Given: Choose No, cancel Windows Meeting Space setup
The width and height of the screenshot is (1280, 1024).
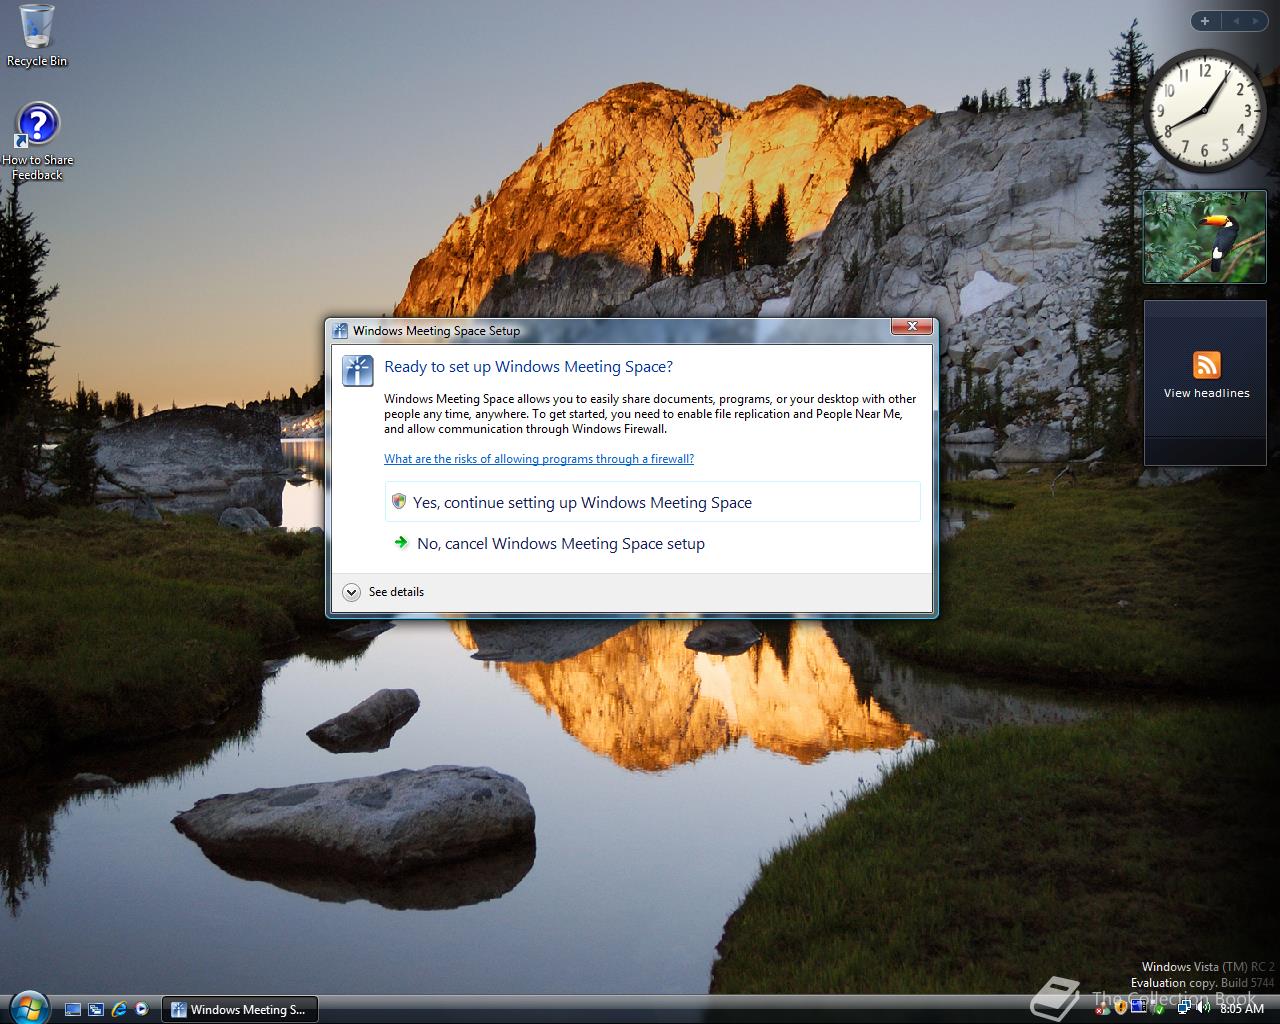Looking at the screenshot, I should [652, 543].
